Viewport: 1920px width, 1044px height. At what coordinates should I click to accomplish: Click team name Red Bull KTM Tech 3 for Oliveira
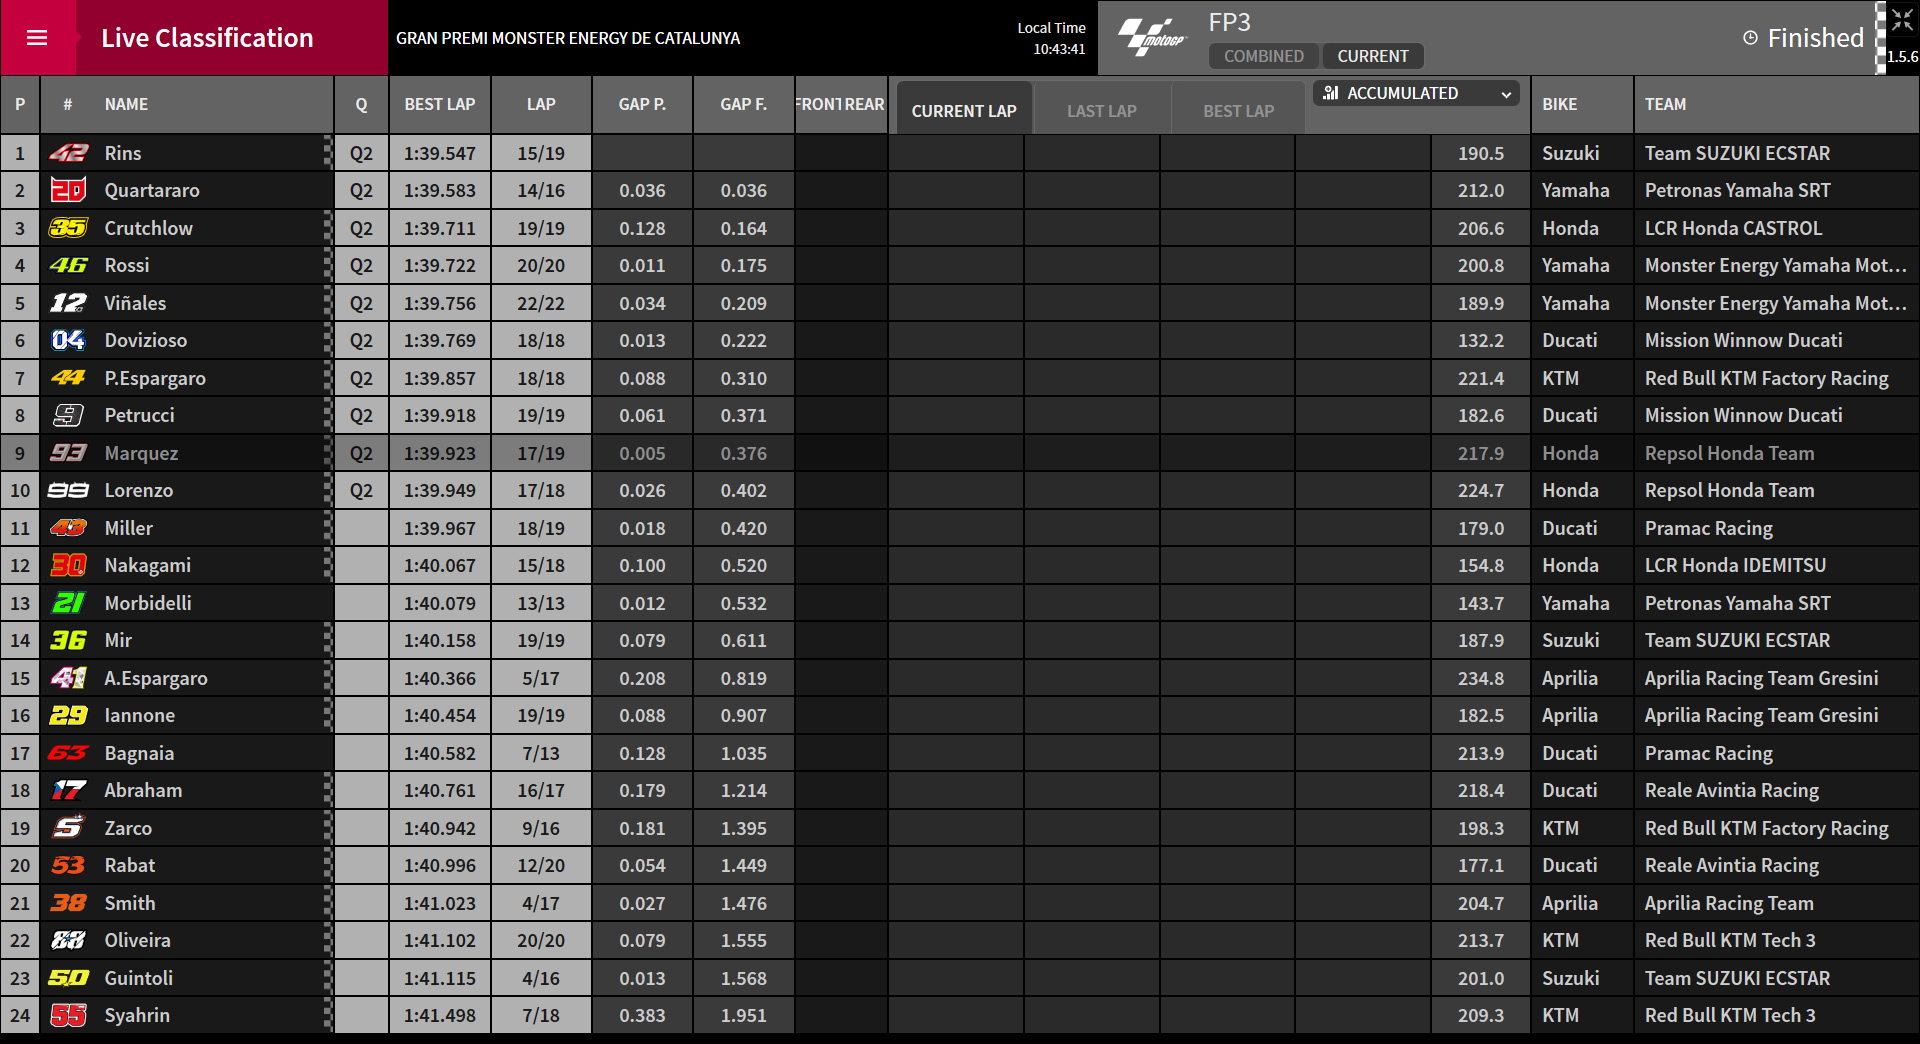1730,940
